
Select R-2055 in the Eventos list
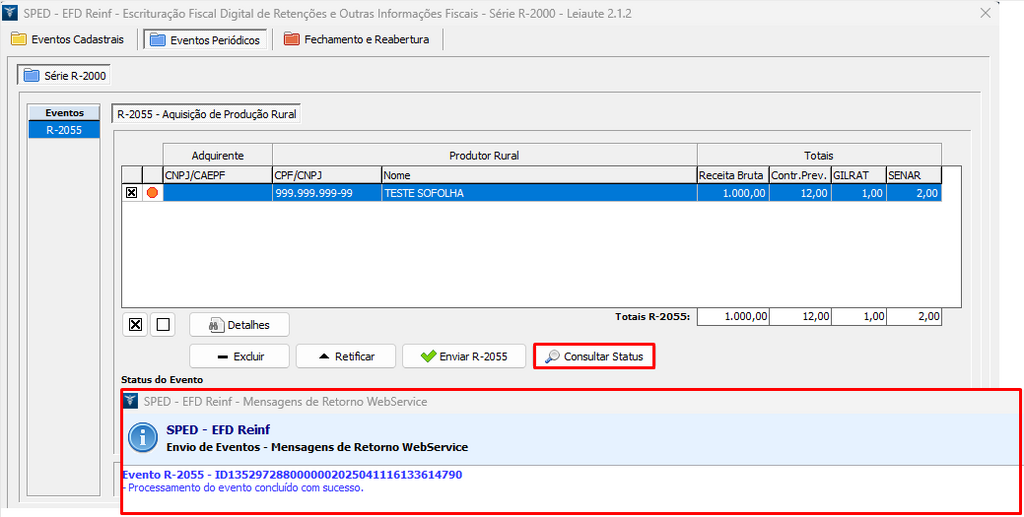click(x=64, y=130)
